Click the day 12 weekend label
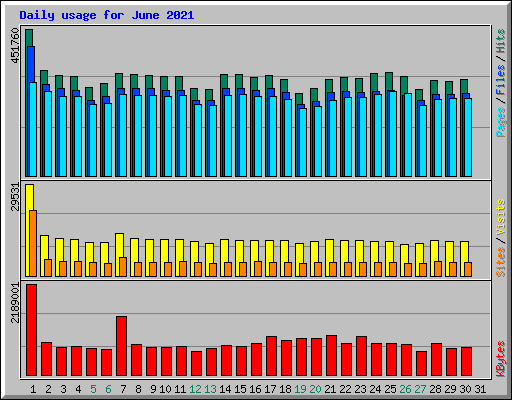 click(x=195, y=389)
